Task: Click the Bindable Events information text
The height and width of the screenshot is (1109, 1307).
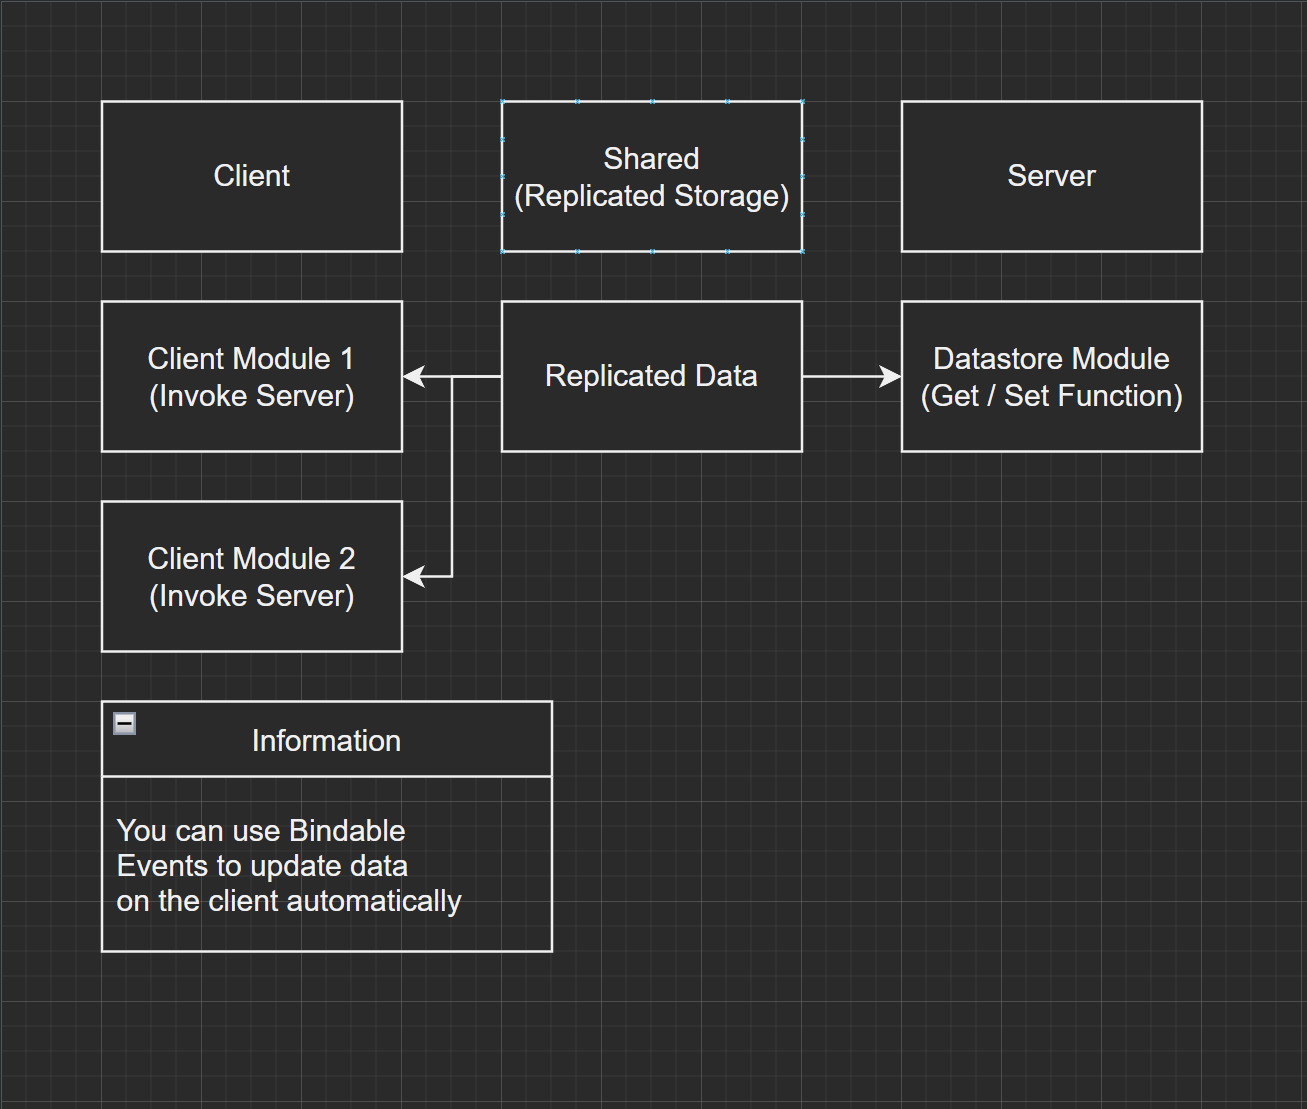Action: [289, 865]
